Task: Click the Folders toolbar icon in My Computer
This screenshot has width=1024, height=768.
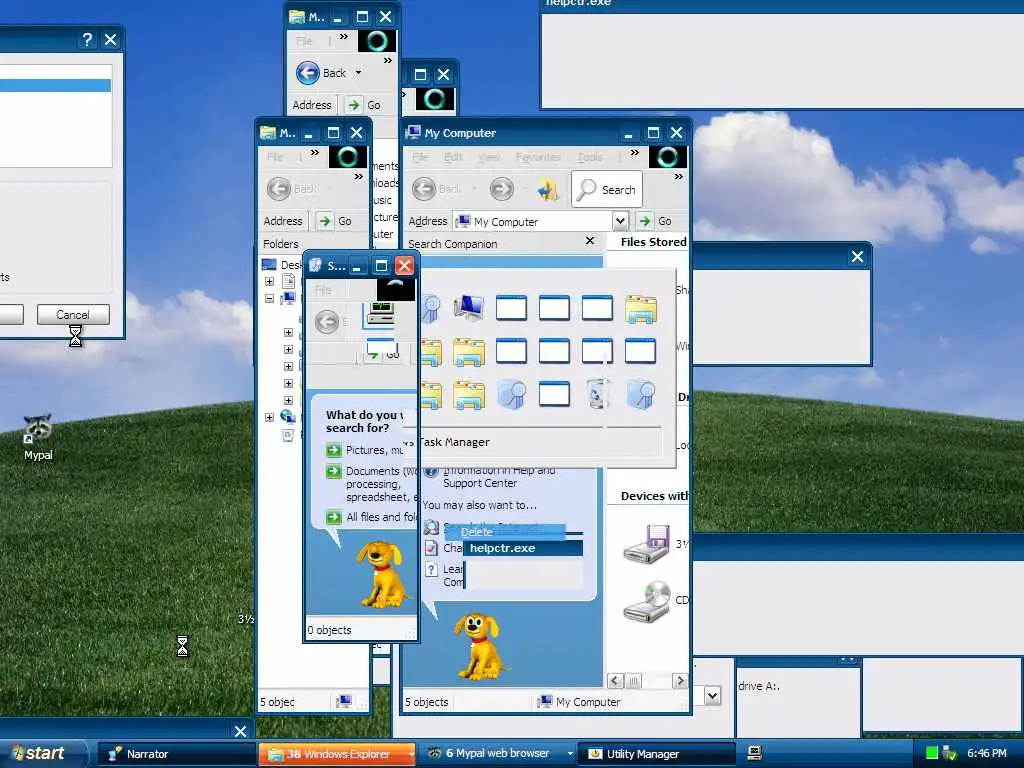Action: point(547,189)
